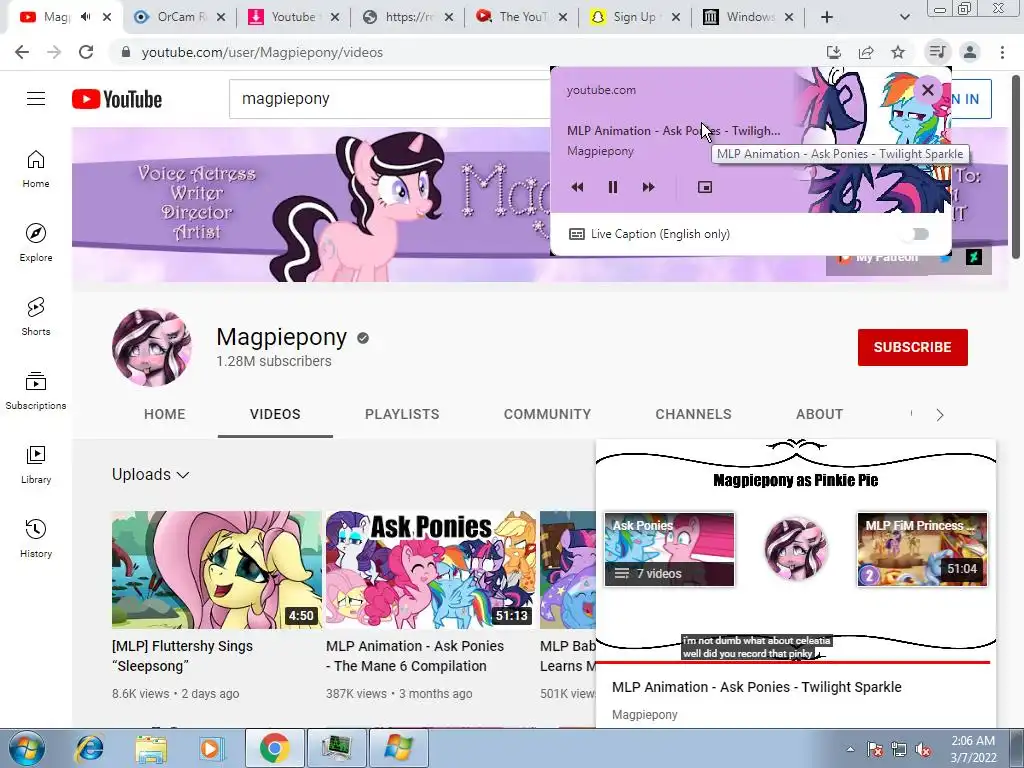This screenshot has width=1024, height=768.
Task: Open the Chrome profile icon
Action: 970,52
